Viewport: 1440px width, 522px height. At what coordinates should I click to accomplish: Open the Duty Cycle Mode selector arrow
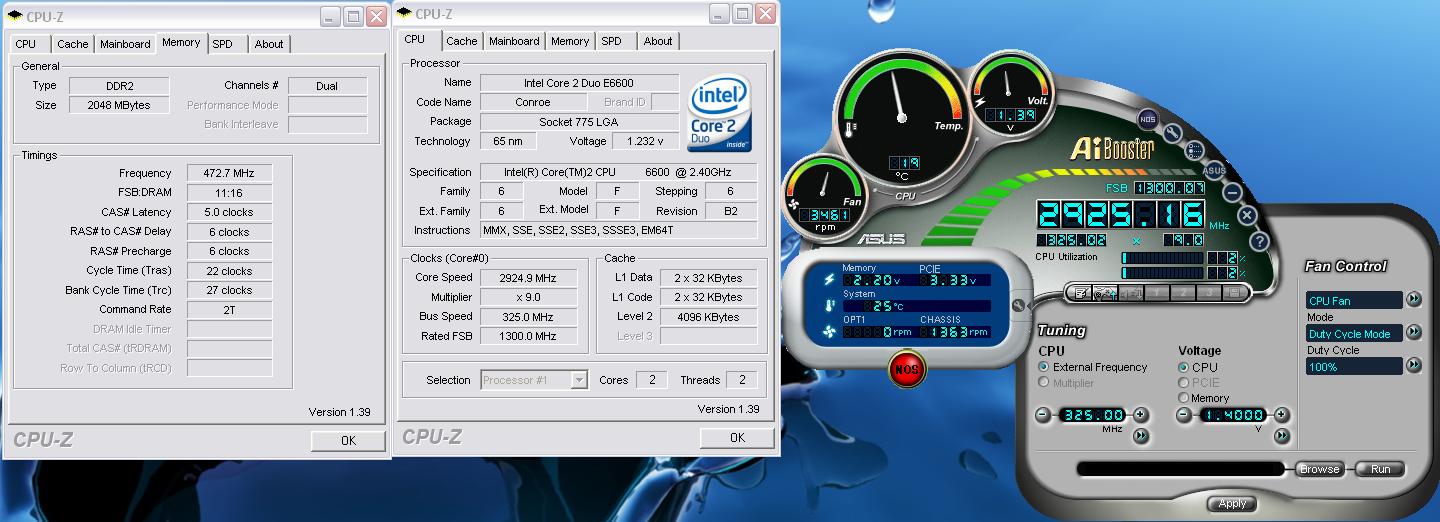click(x=1414, y=332)
